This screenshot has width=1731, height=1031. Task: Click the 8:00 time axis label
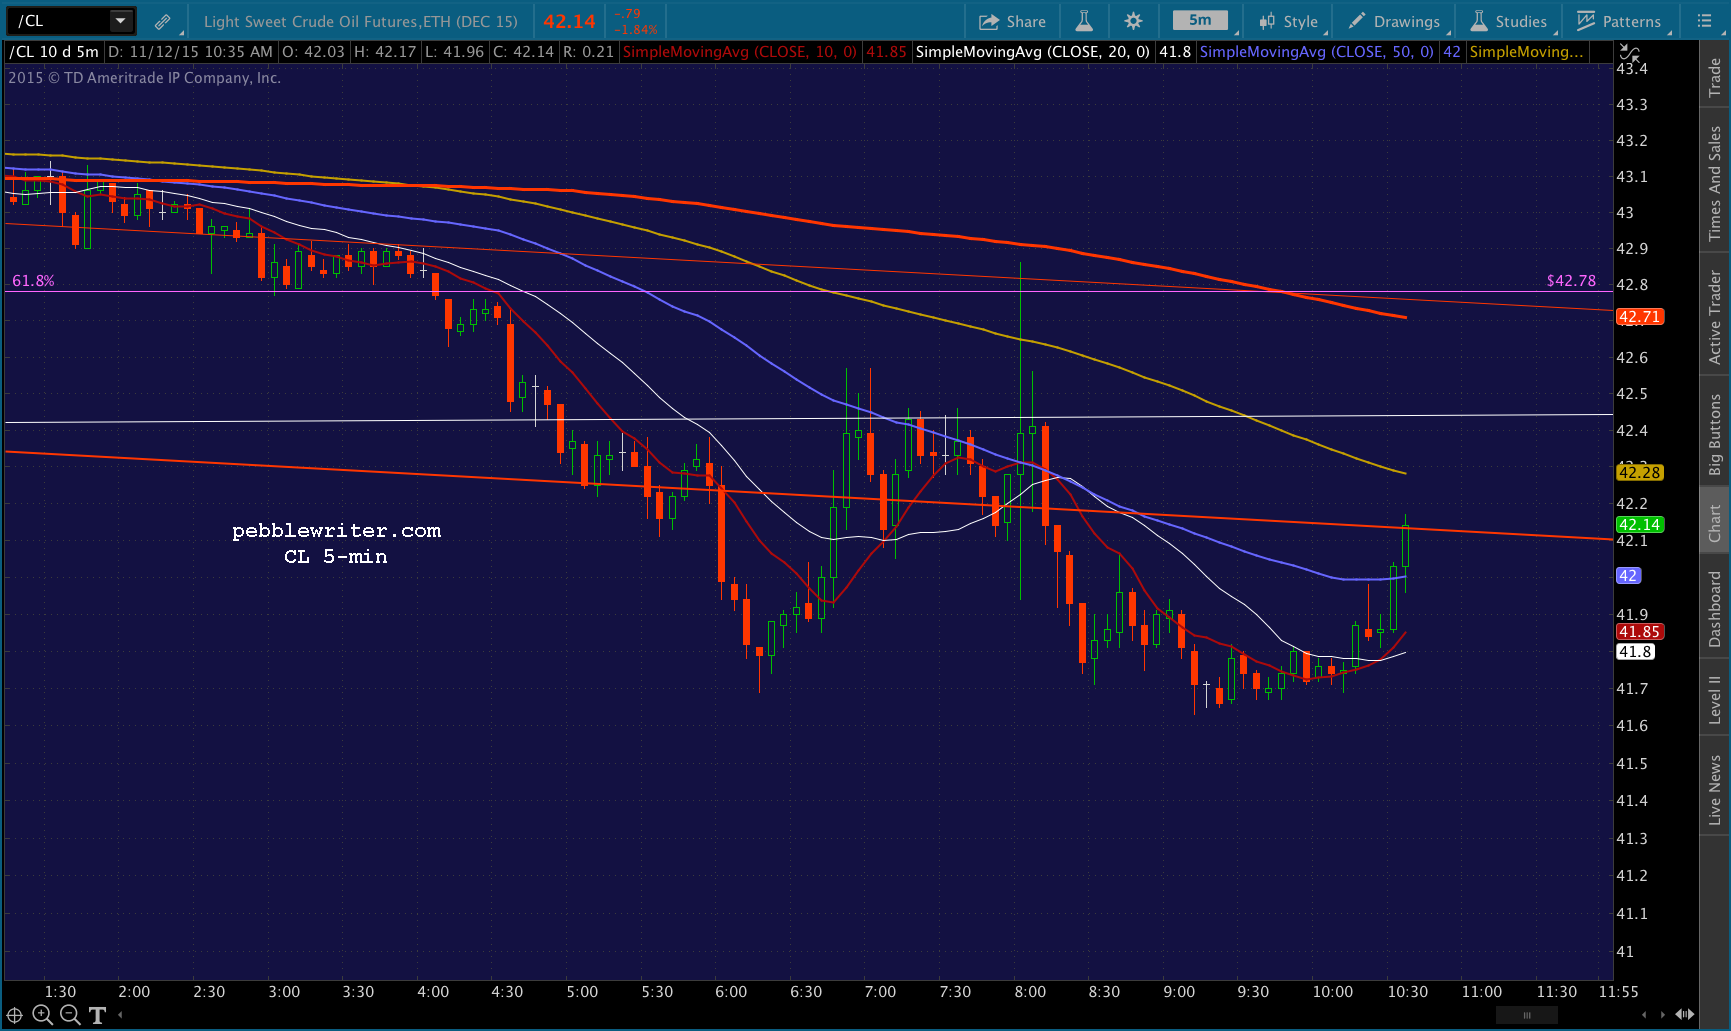coord(1030,992)
